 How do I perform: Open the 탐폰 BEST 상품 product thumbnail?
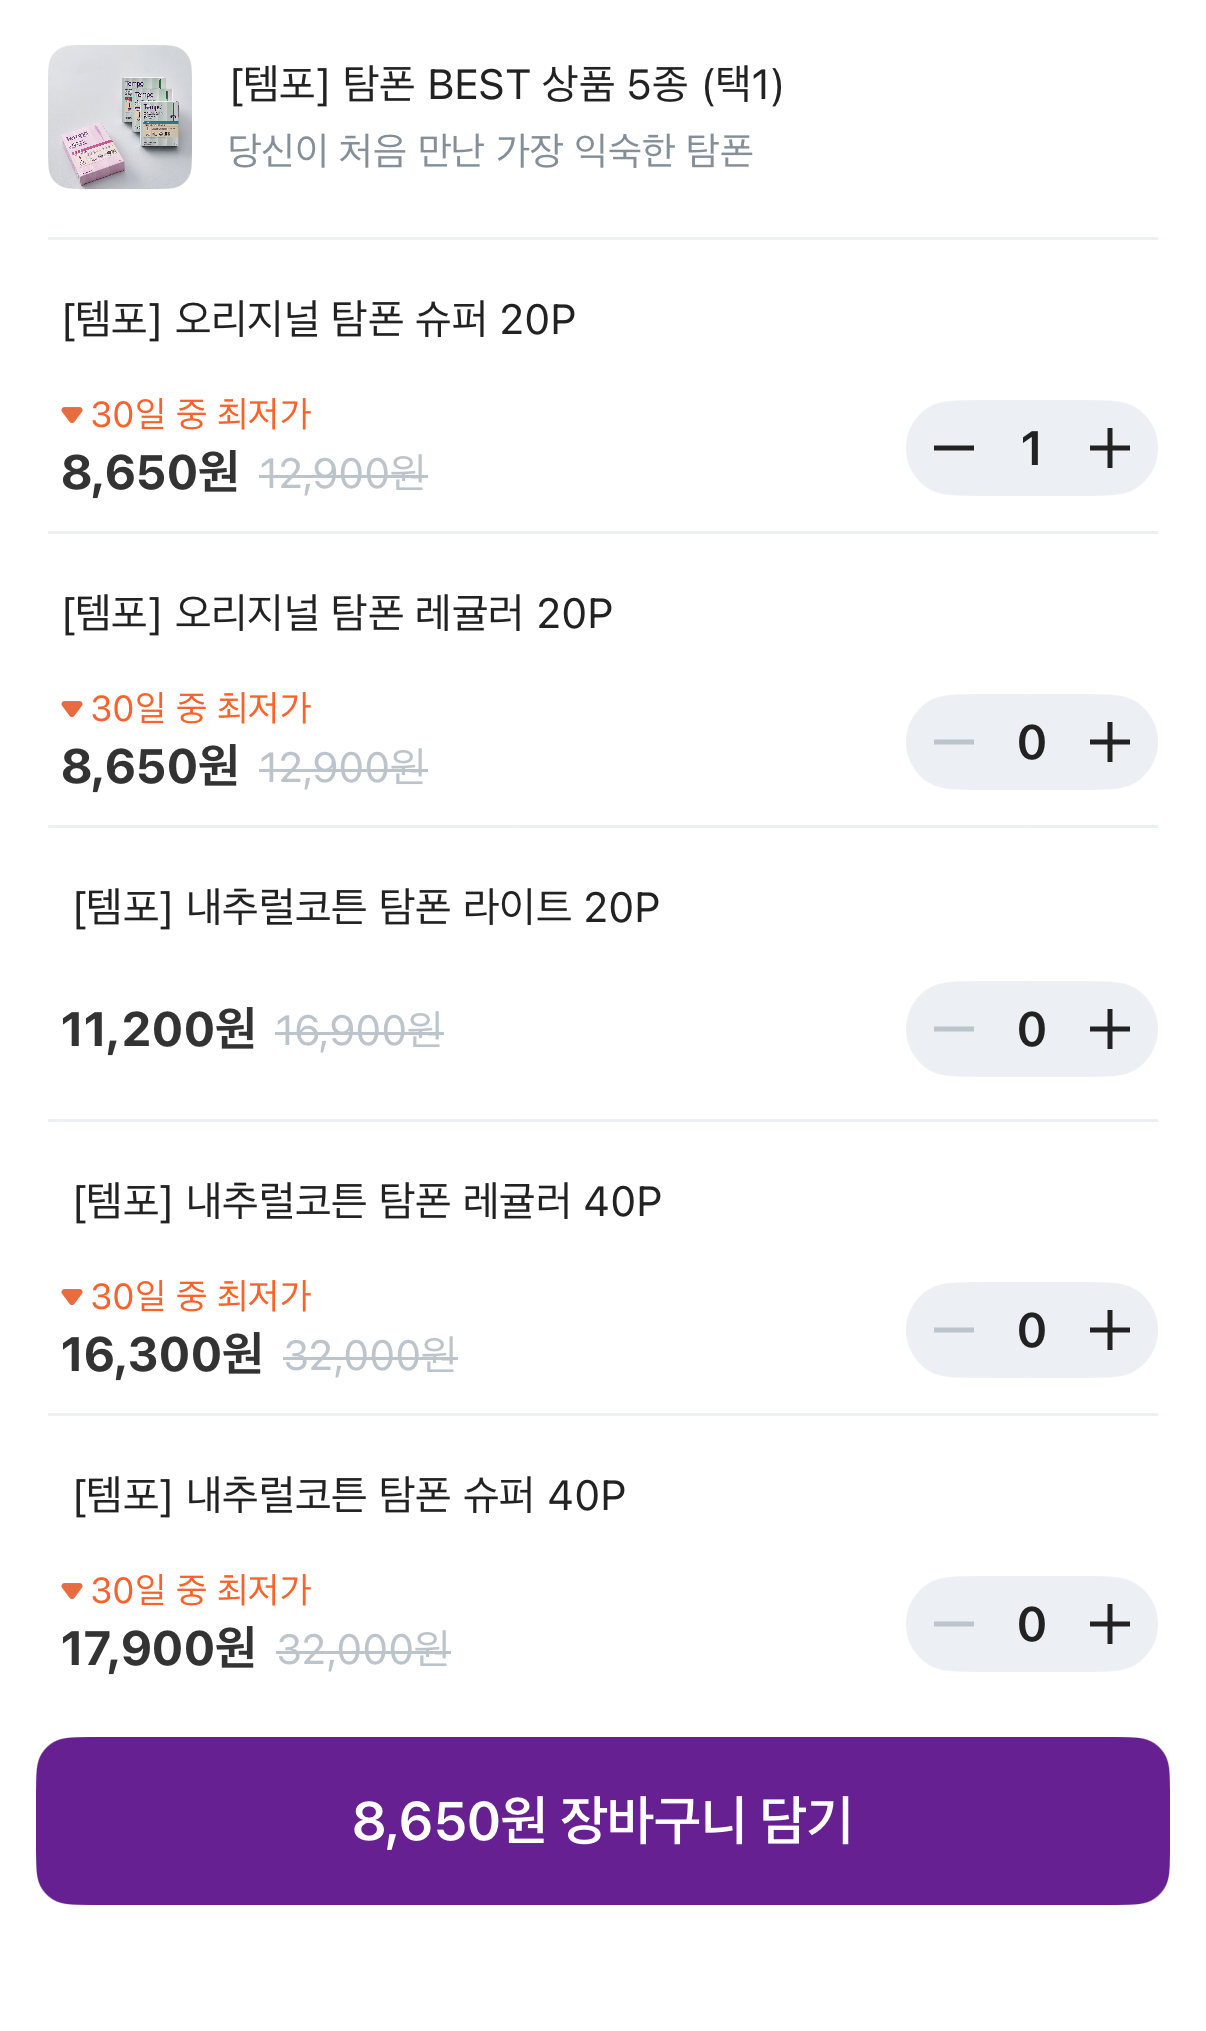pos(120,117)
